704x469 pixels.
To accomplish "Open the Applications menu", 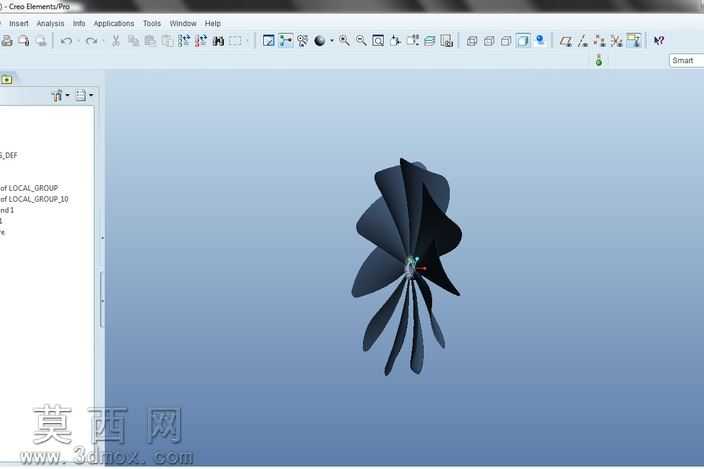I will 114,23.
